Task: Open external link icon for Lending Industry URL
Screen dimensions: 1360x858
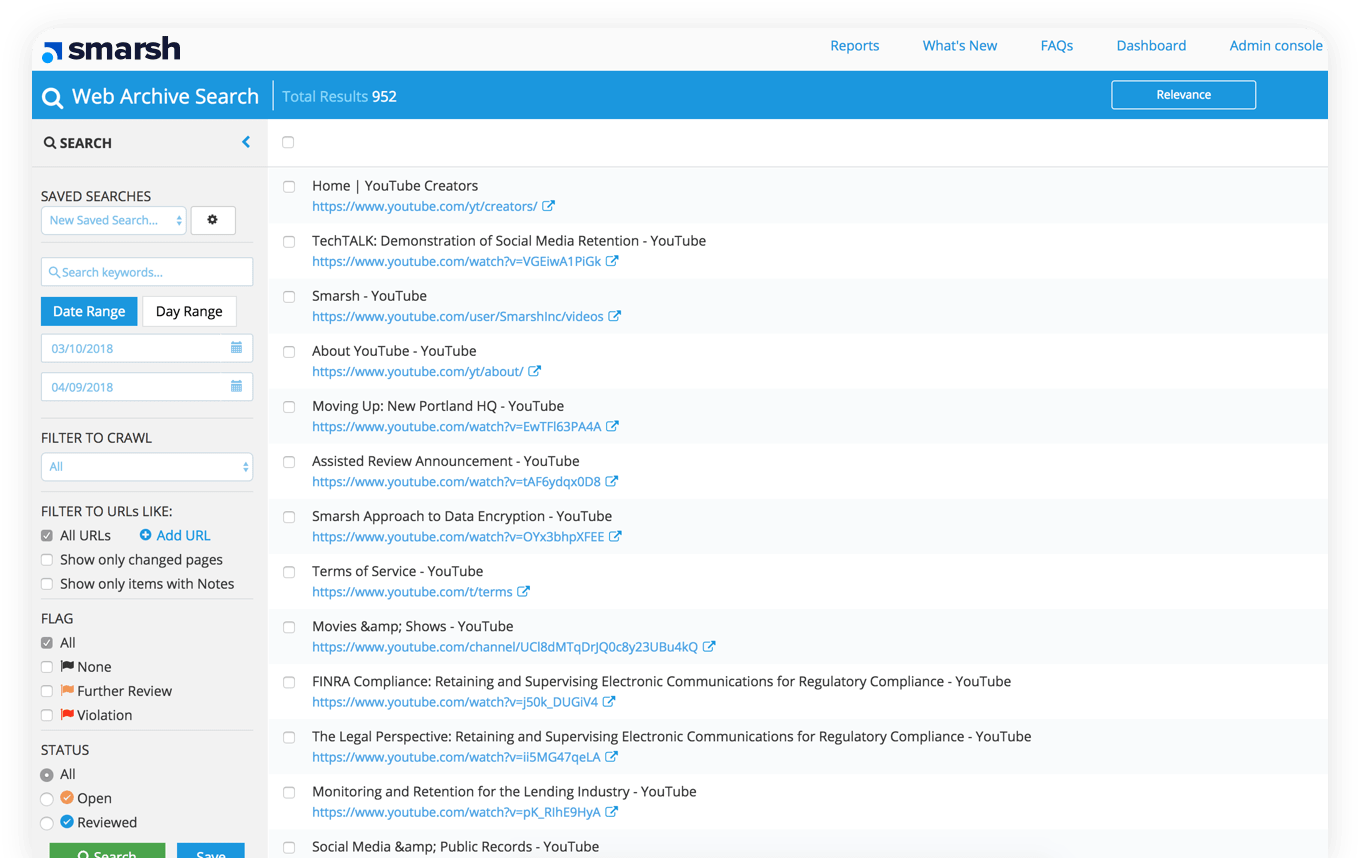Action: tap(612, 811)
